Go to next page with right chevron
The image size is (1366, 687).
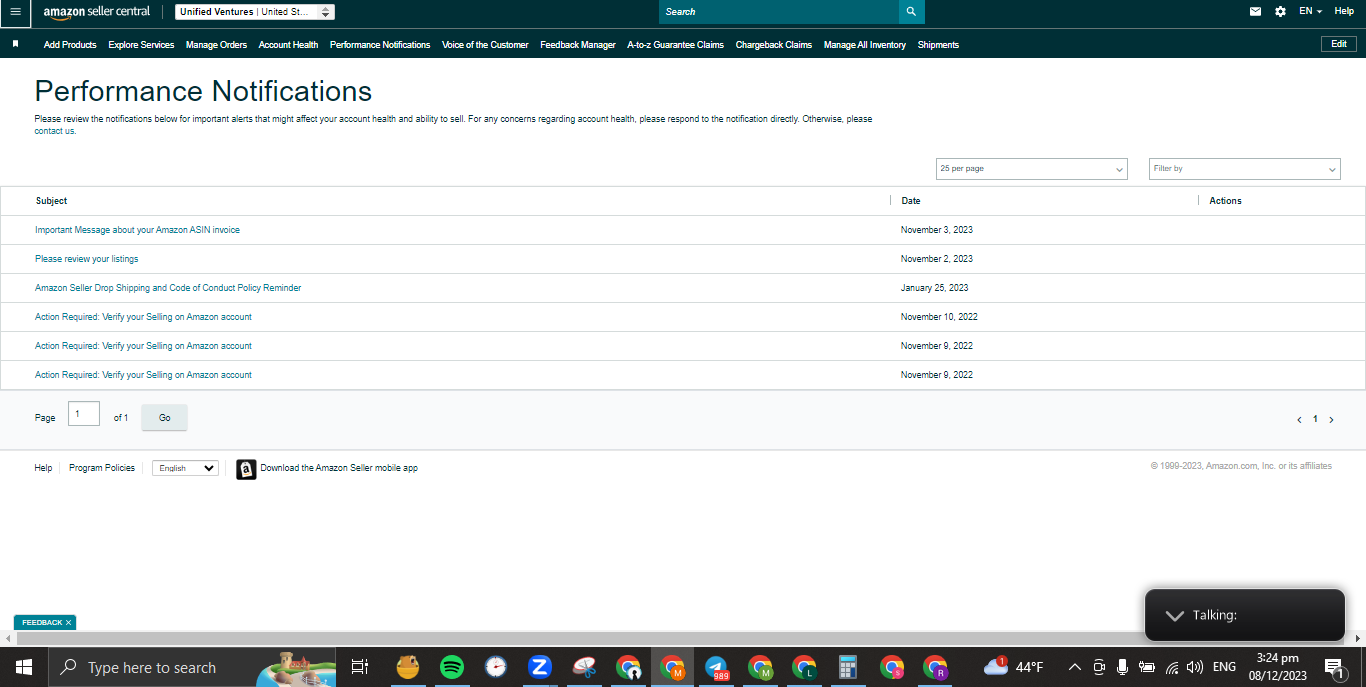coord(1331,420)
